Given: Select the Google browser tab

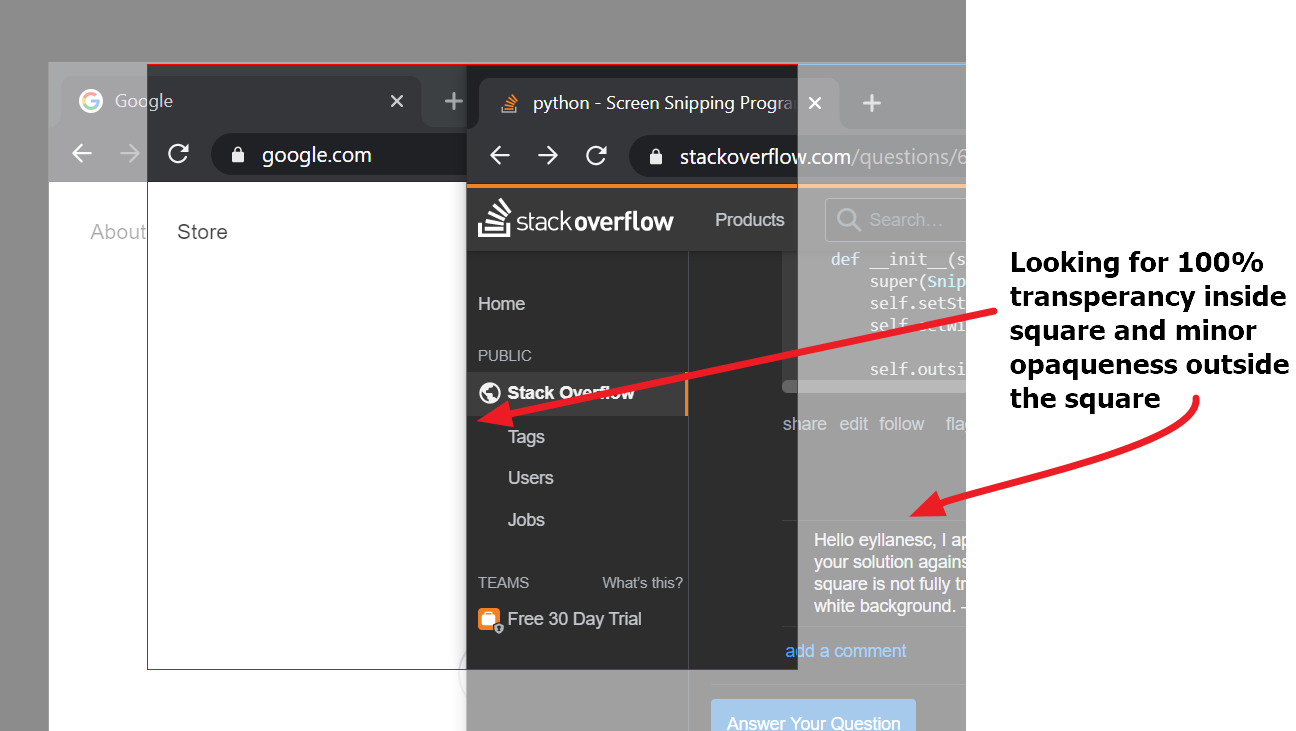Looking at the screenshot, I should tap(241, 101).
